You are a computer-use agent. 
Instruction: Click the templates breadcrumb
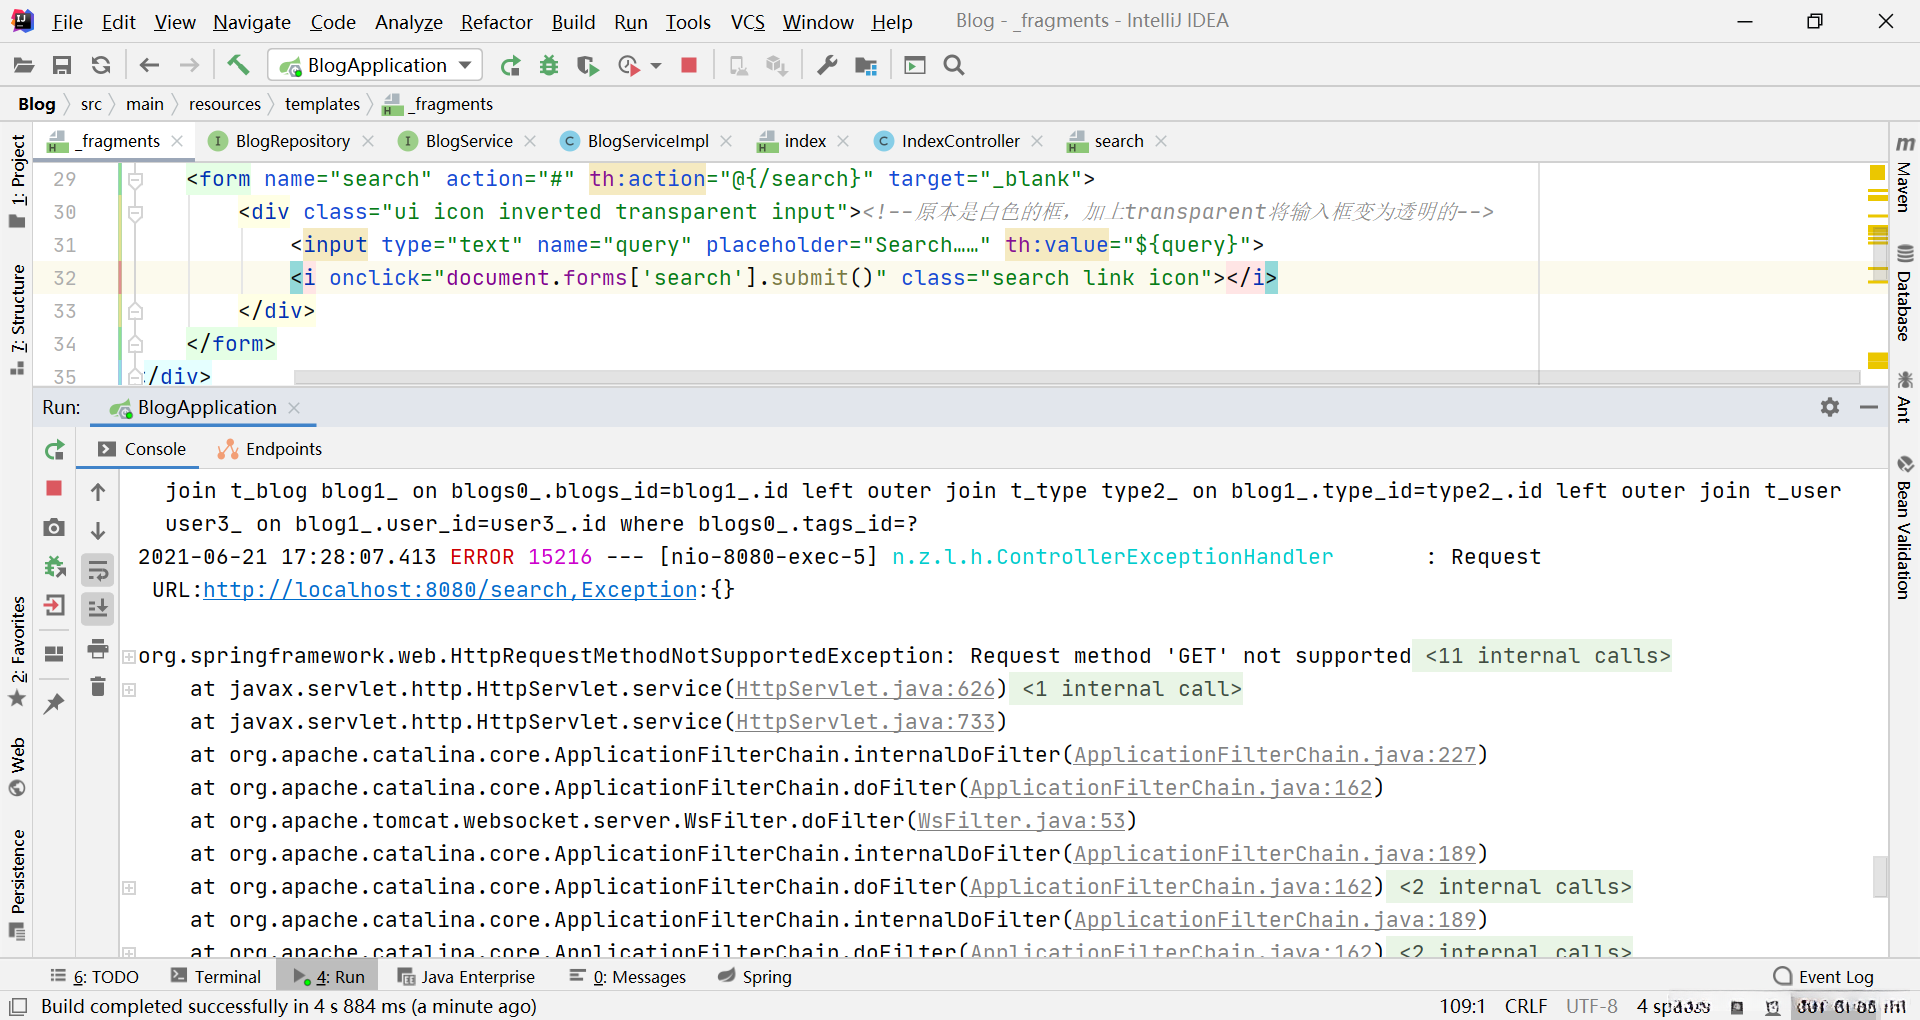(322, 104)
